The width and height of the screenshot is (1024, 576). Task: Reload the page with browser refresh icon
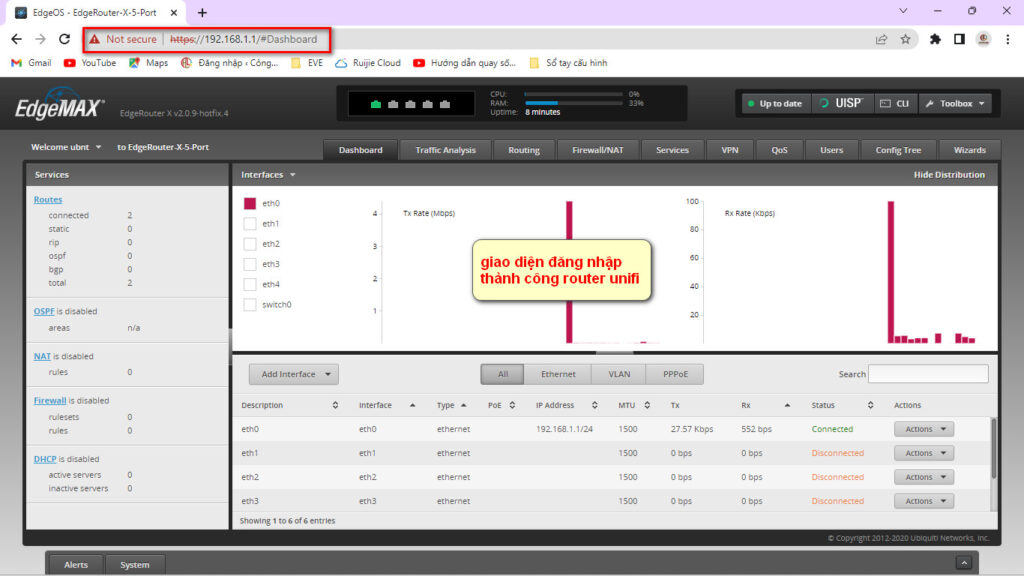[x=64, y=39]
